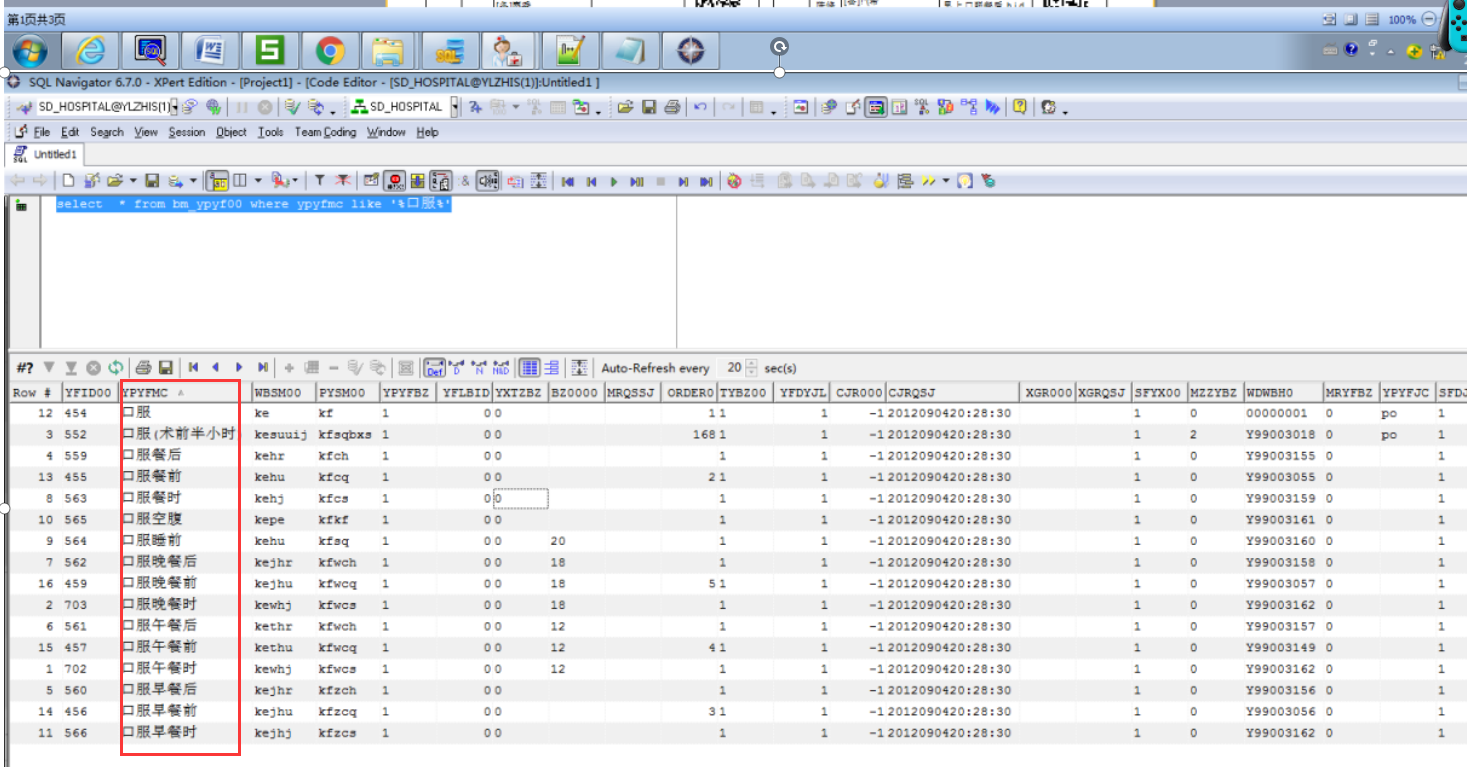Open the Session menu
This screenshot has height=767, width=1467.
(x=186, y=132)
